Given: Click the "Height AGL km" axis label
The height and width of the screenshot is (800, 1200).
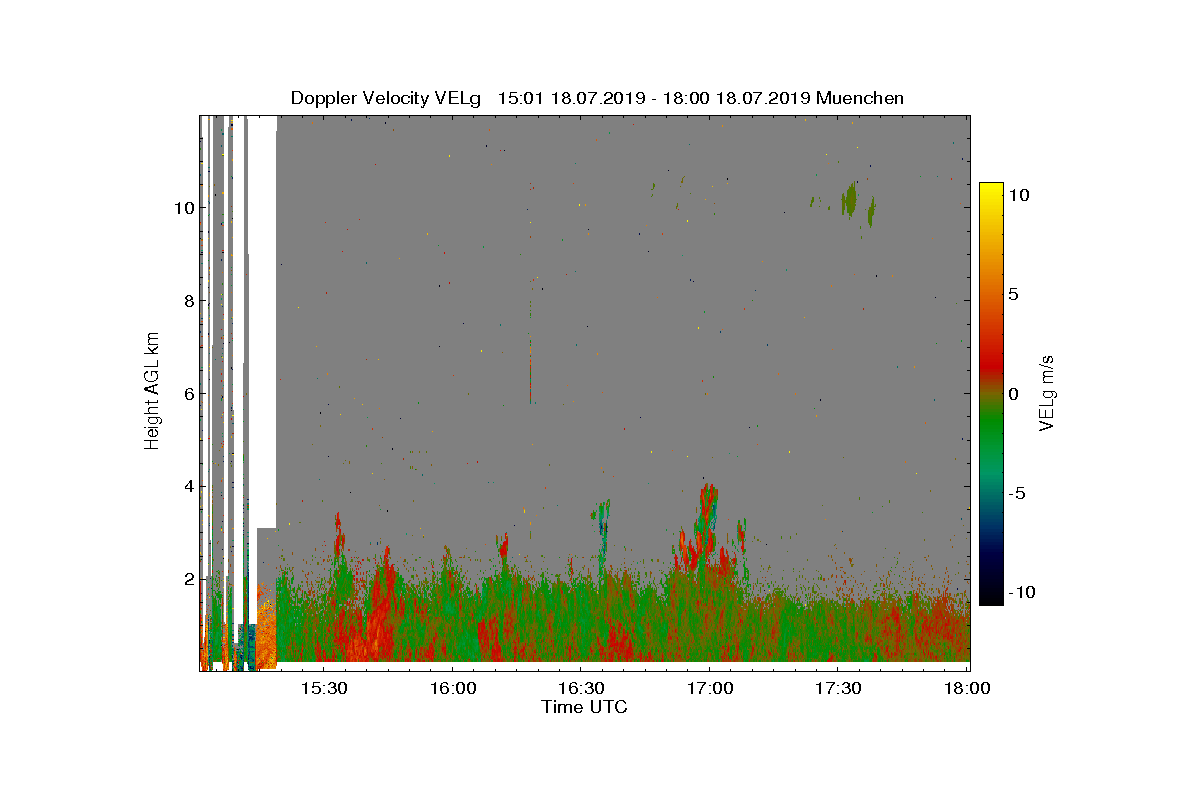Looking at the screenshot, I should click(152, 393).
